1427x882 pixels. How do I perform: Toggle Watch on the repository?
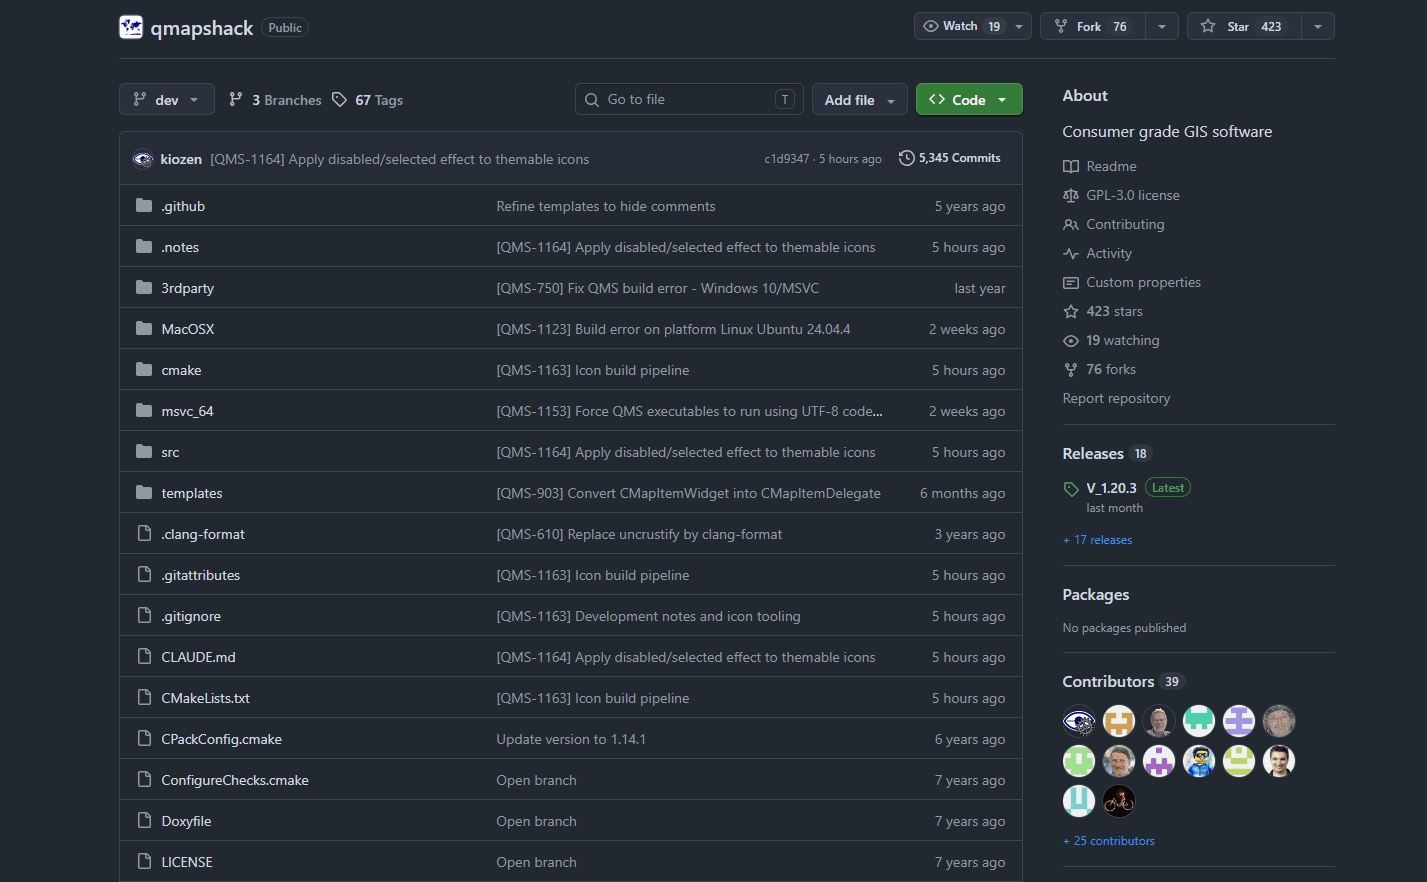(960, 26)
